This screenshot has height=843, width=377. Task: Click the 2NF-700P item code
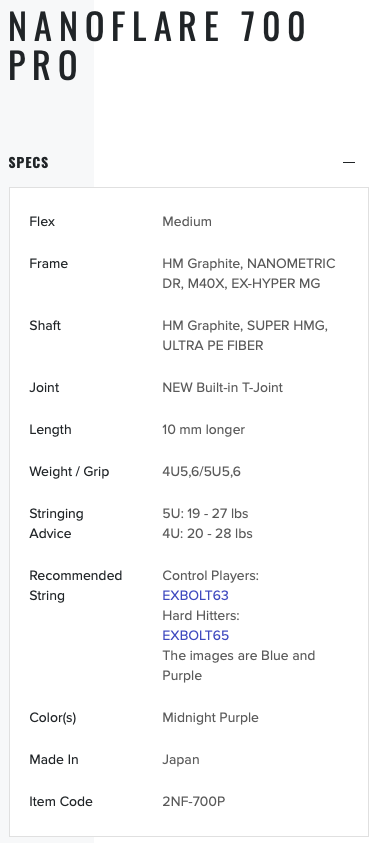pos(194,802)
